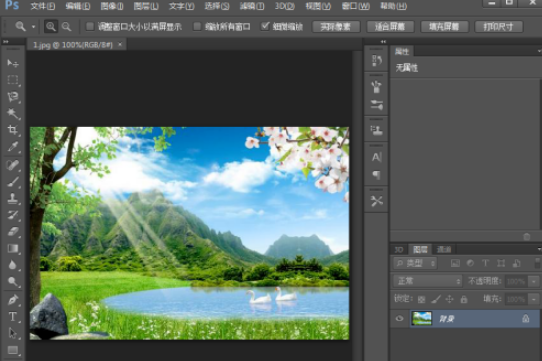Enable zoom all windows checkbox
Image resolution: width=542 pixels, height=361 pixels.
[x=197, y=26]
